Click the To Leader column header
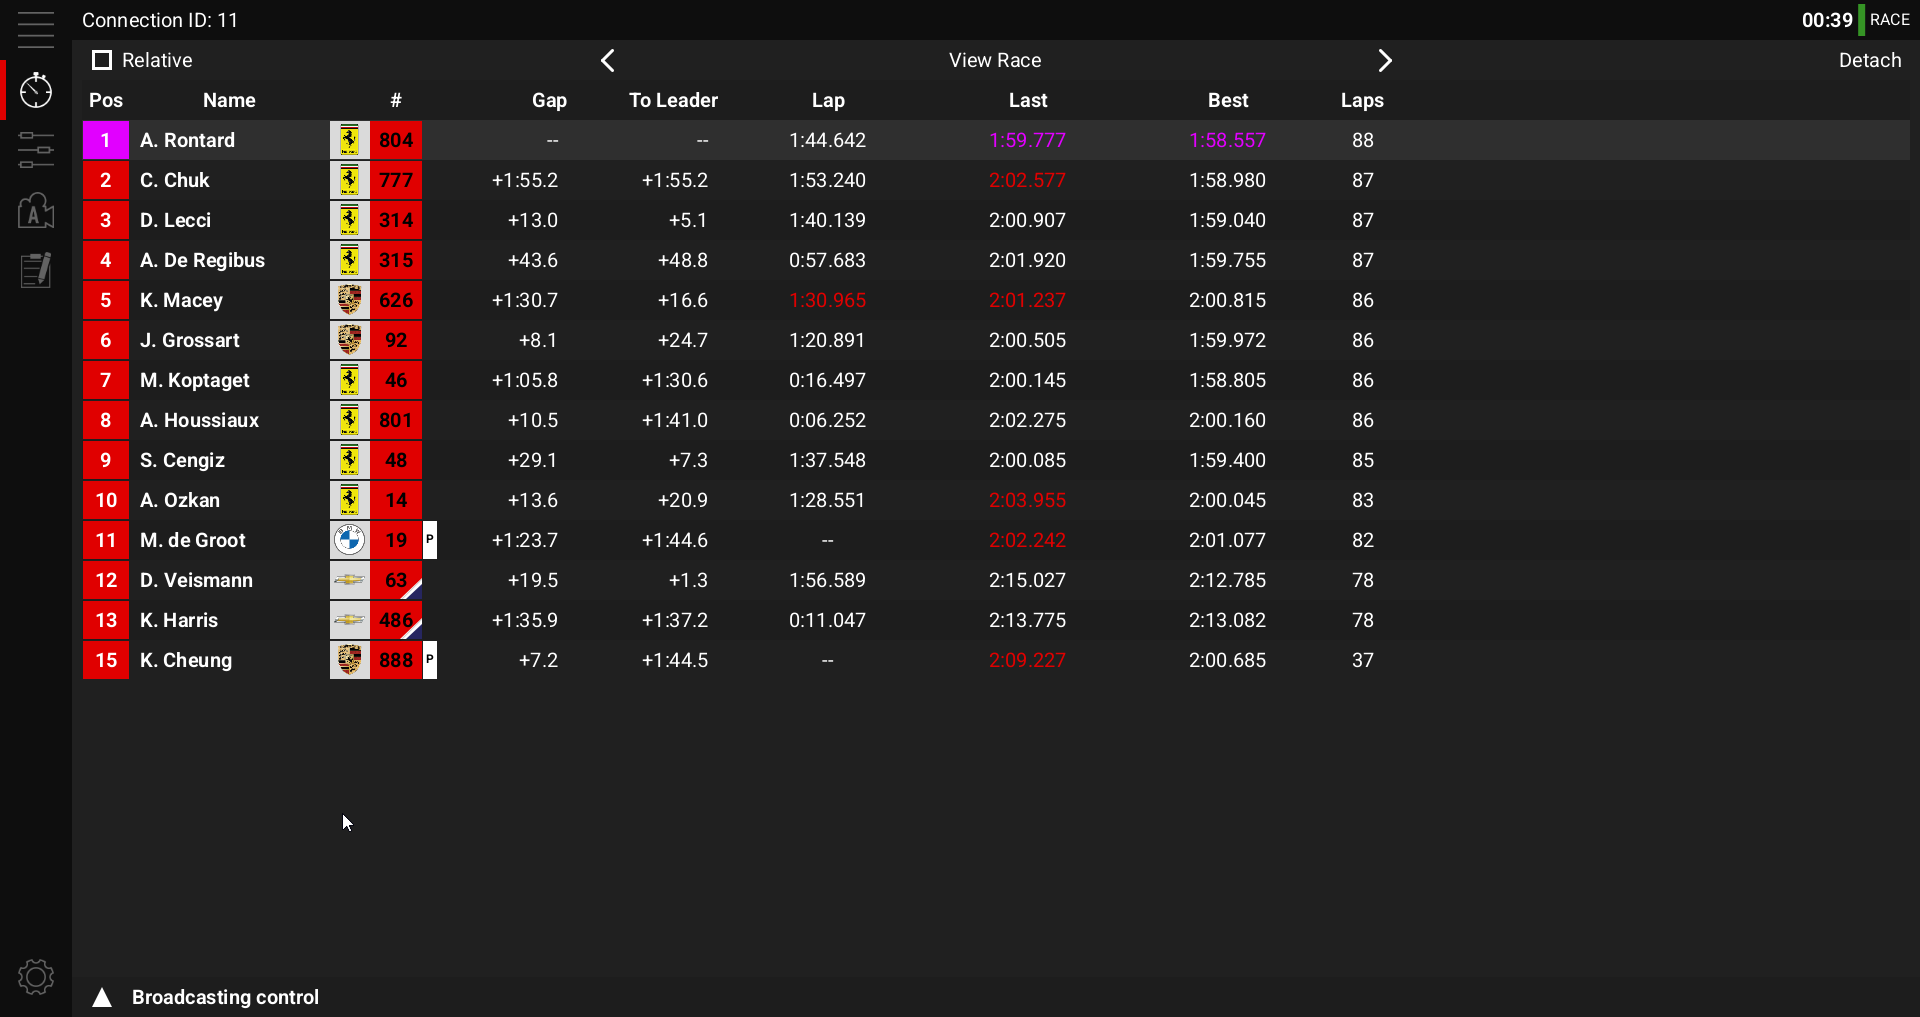Viewport: 1920px width, 1017px height. pos(673,100)
